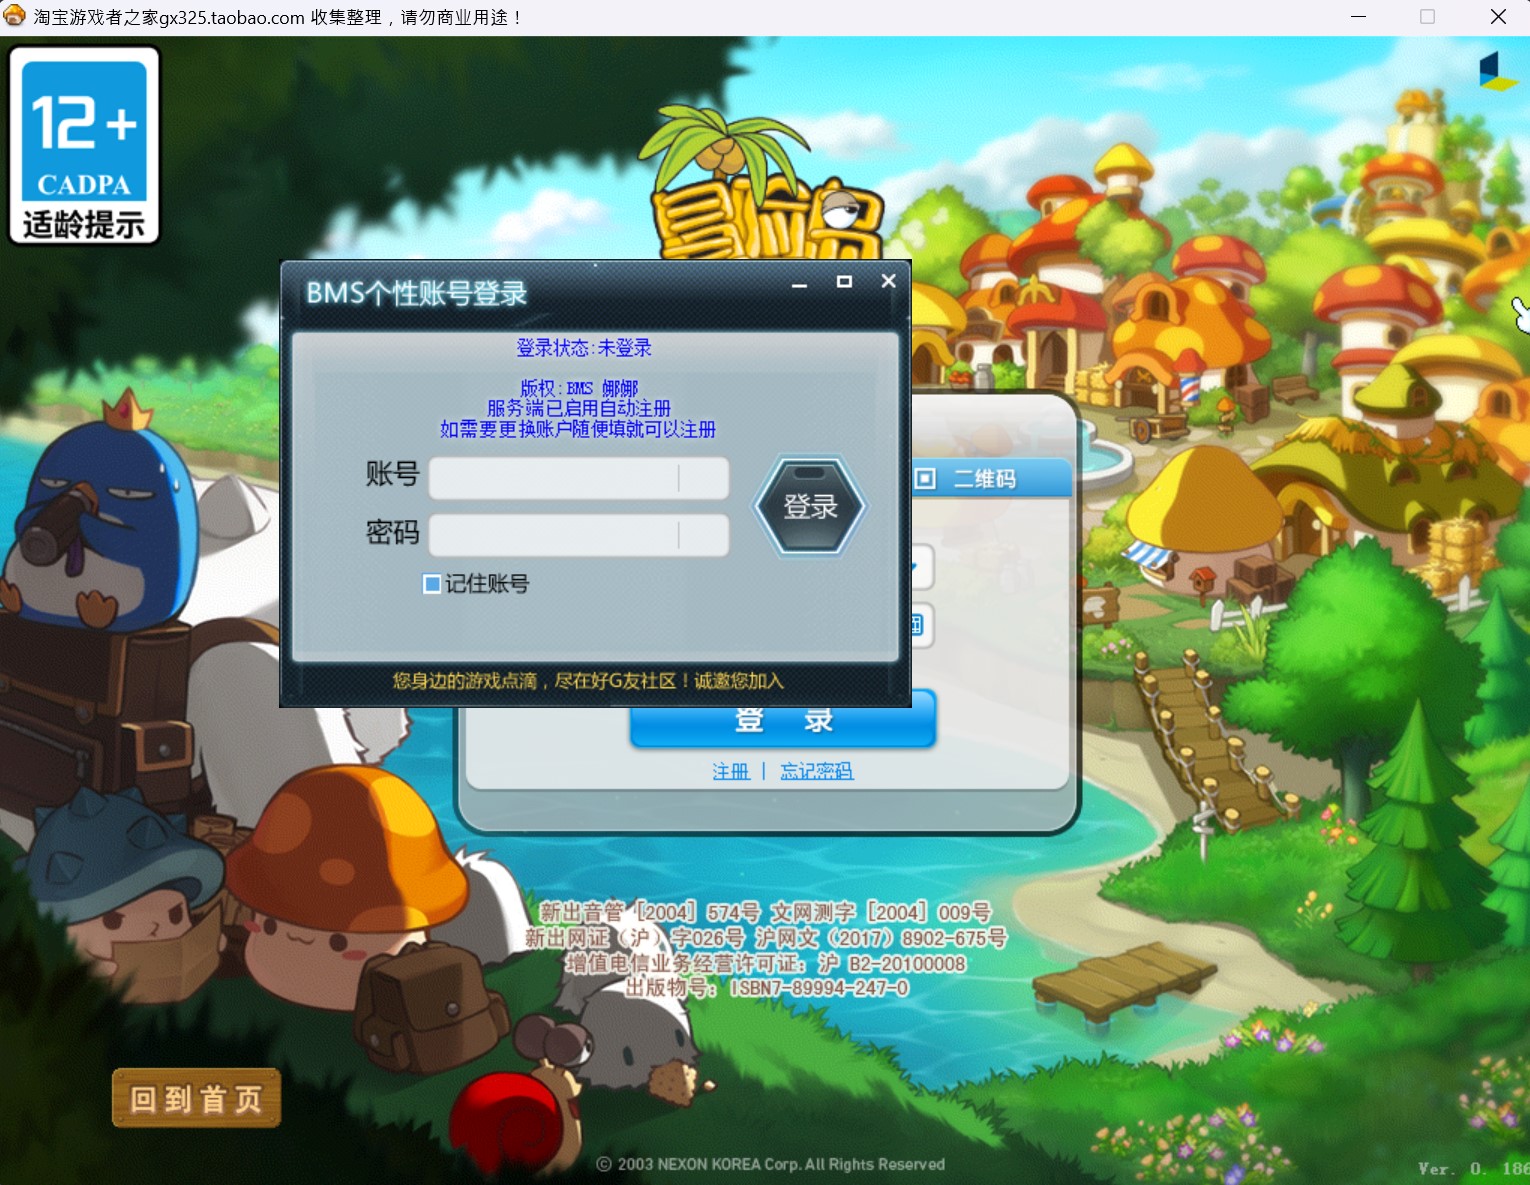Open the 忘记密码 forgot password link

[x=817, y=771]
